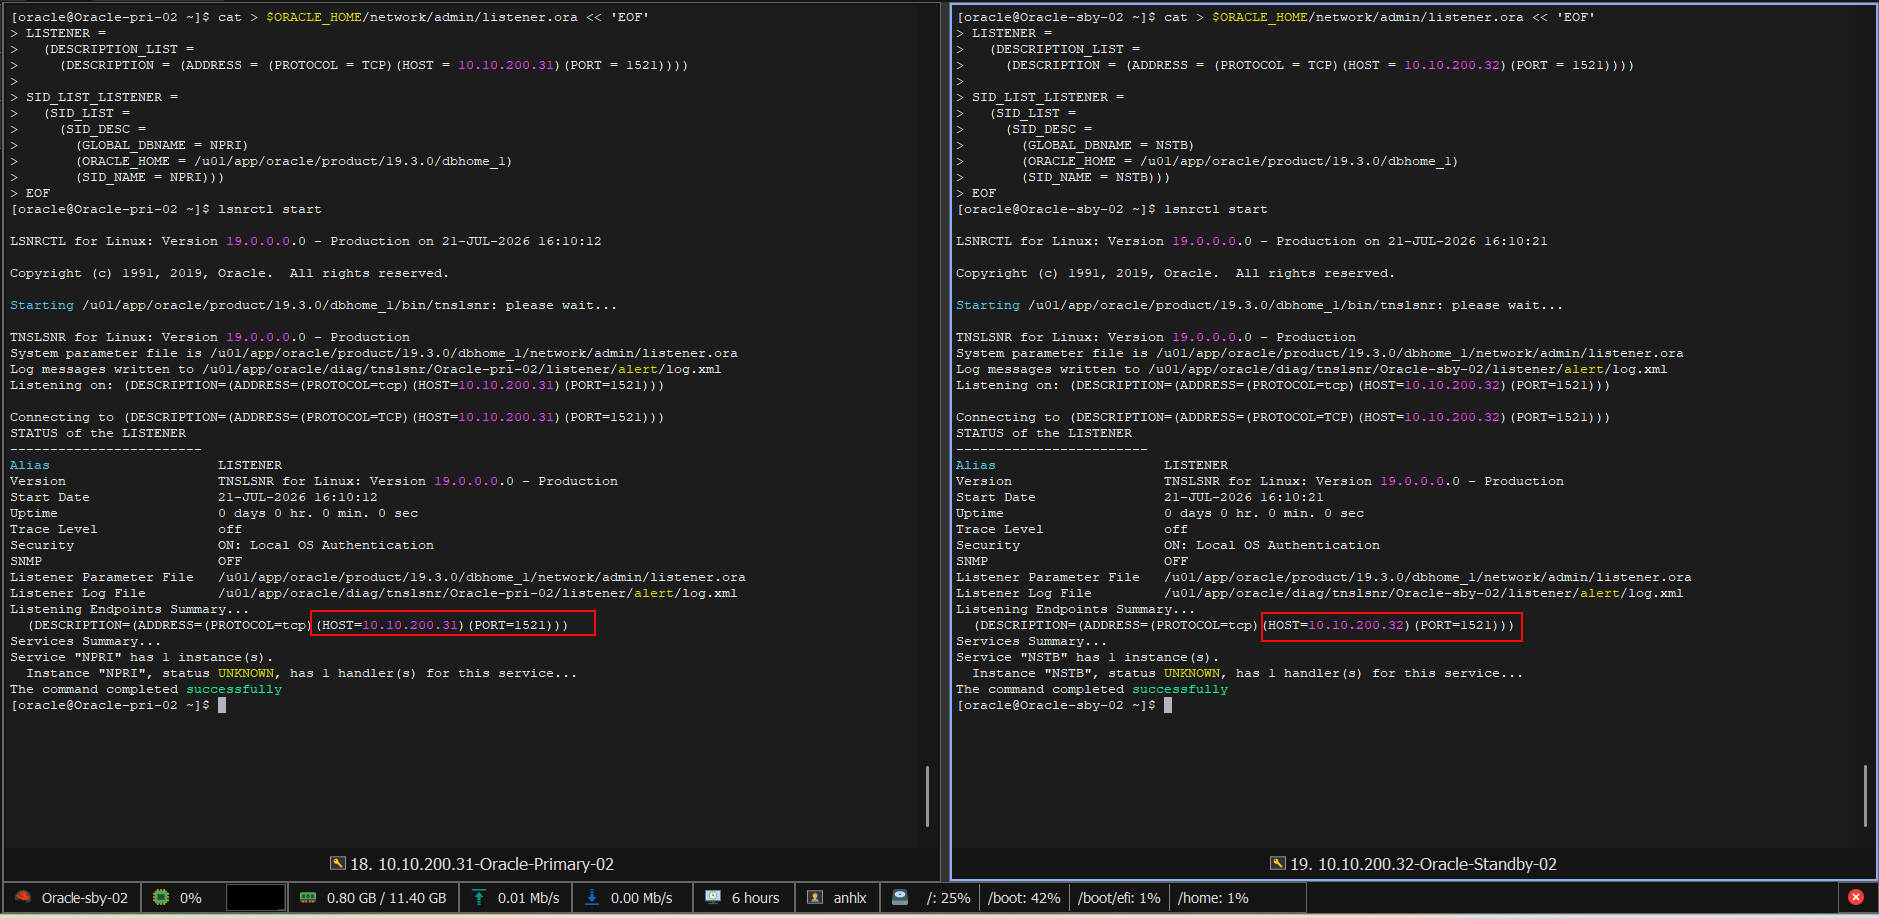Click the '0.01 Mb/s' upload value
1879x918 pixels.
tap(528, 898)
